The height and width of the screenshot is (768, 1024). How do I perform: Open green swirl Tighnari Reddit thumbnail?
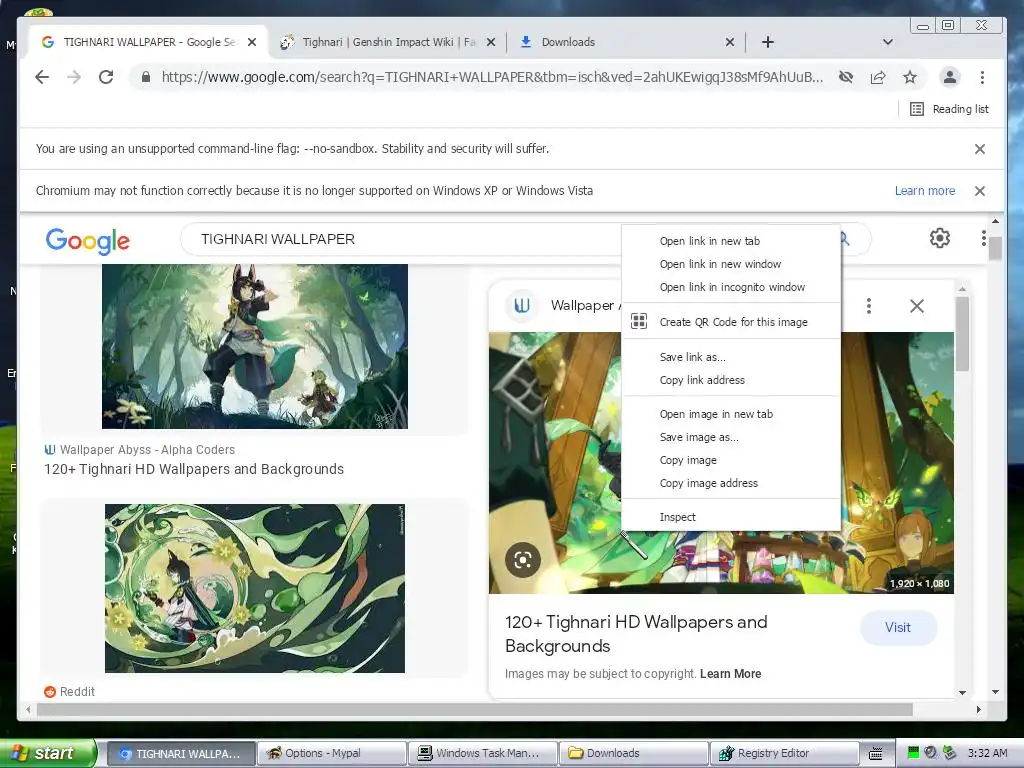point(255,588)
